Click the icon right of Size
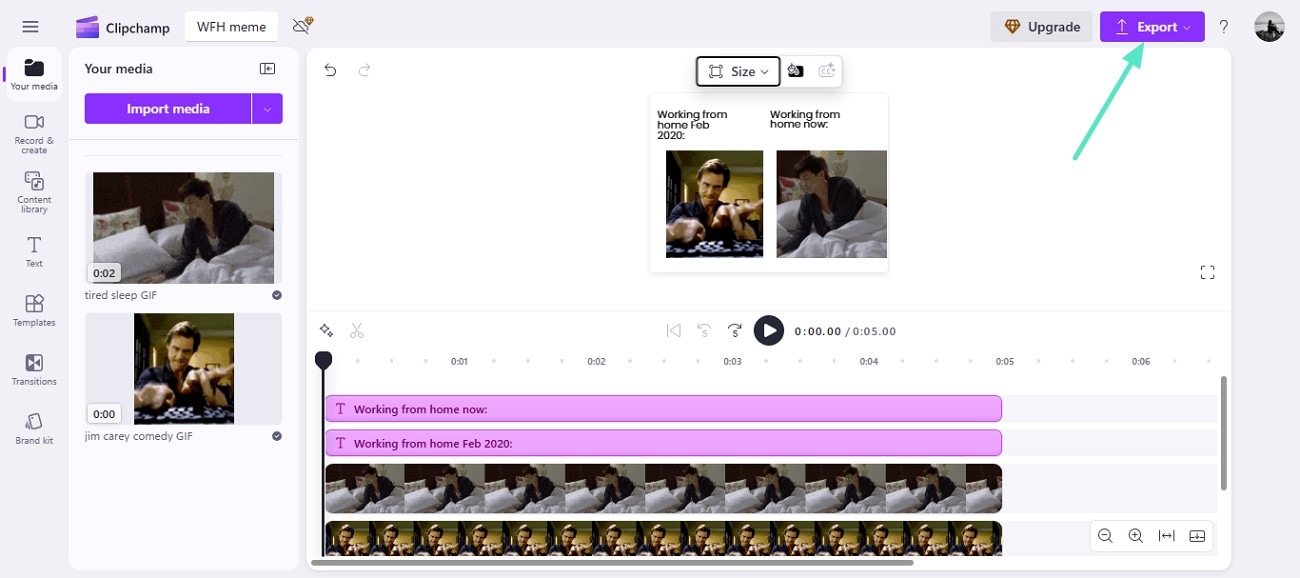Viewport: 1300px width, 578px height. (x=795, y=71)
